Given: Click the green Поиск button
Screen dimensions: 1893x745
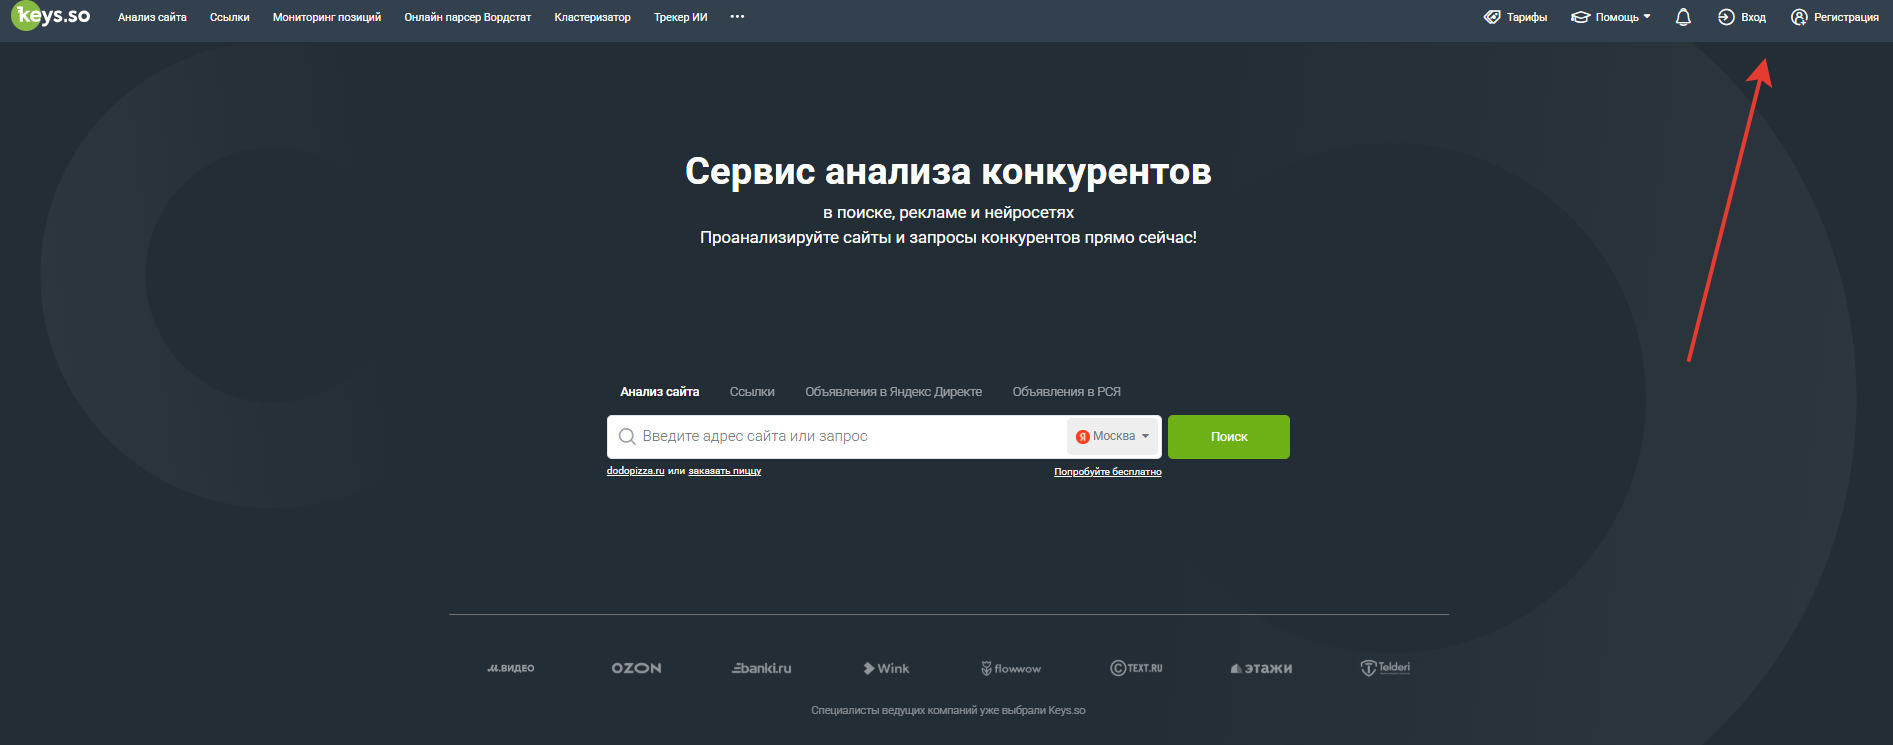Looking at the screenshot, I should click(1229, 437).
